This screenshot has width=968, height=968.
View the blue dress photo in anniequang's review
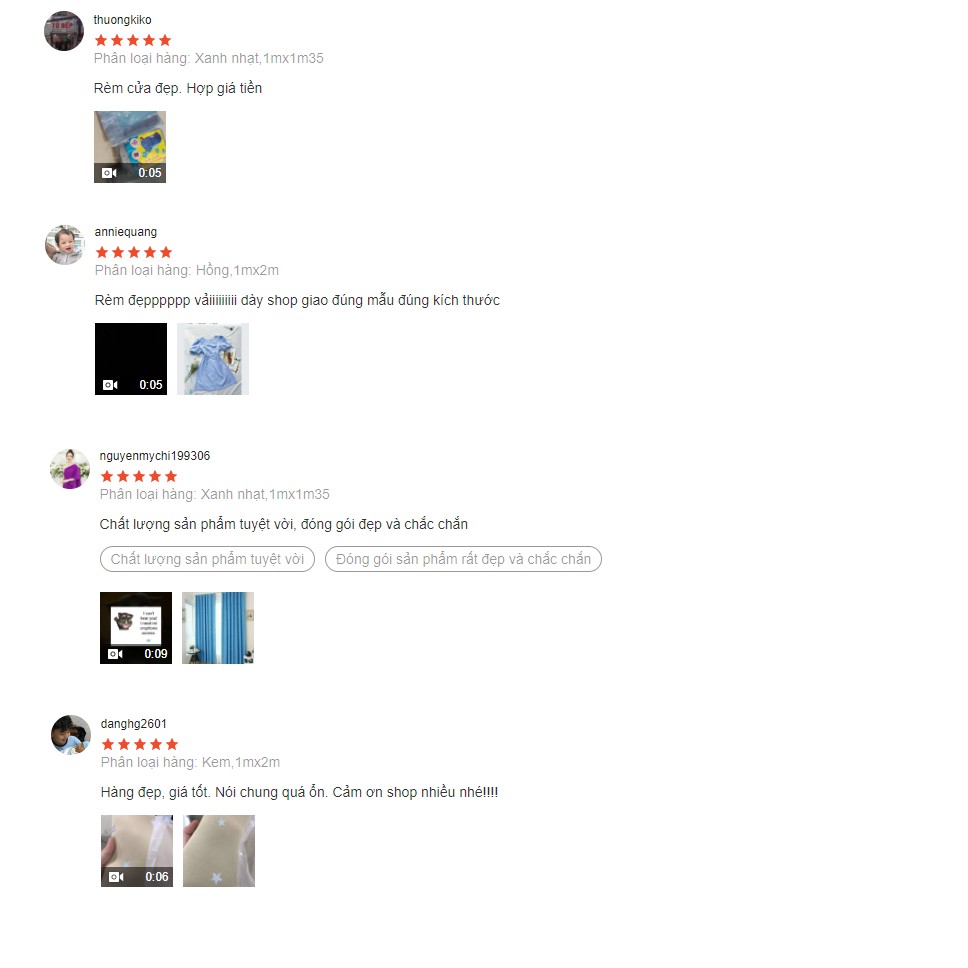pos(213,359)
